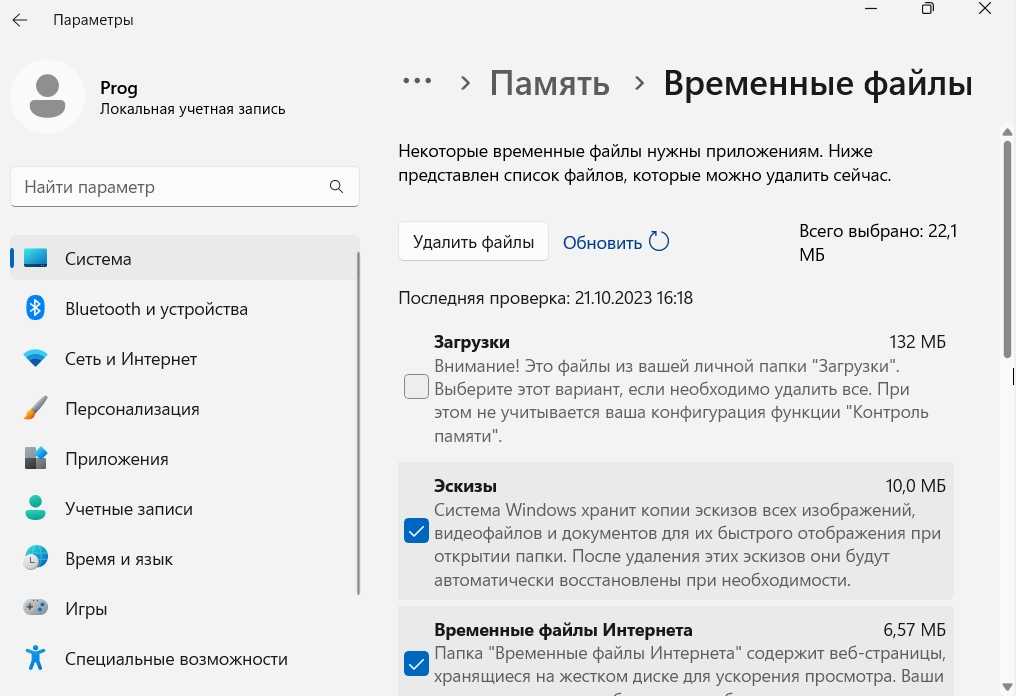The width and height of the screenshot is (1016, 696).
Task: Click the Bluetooth sidebar icon
Action: pyautogui.click(x=36, y=309)
